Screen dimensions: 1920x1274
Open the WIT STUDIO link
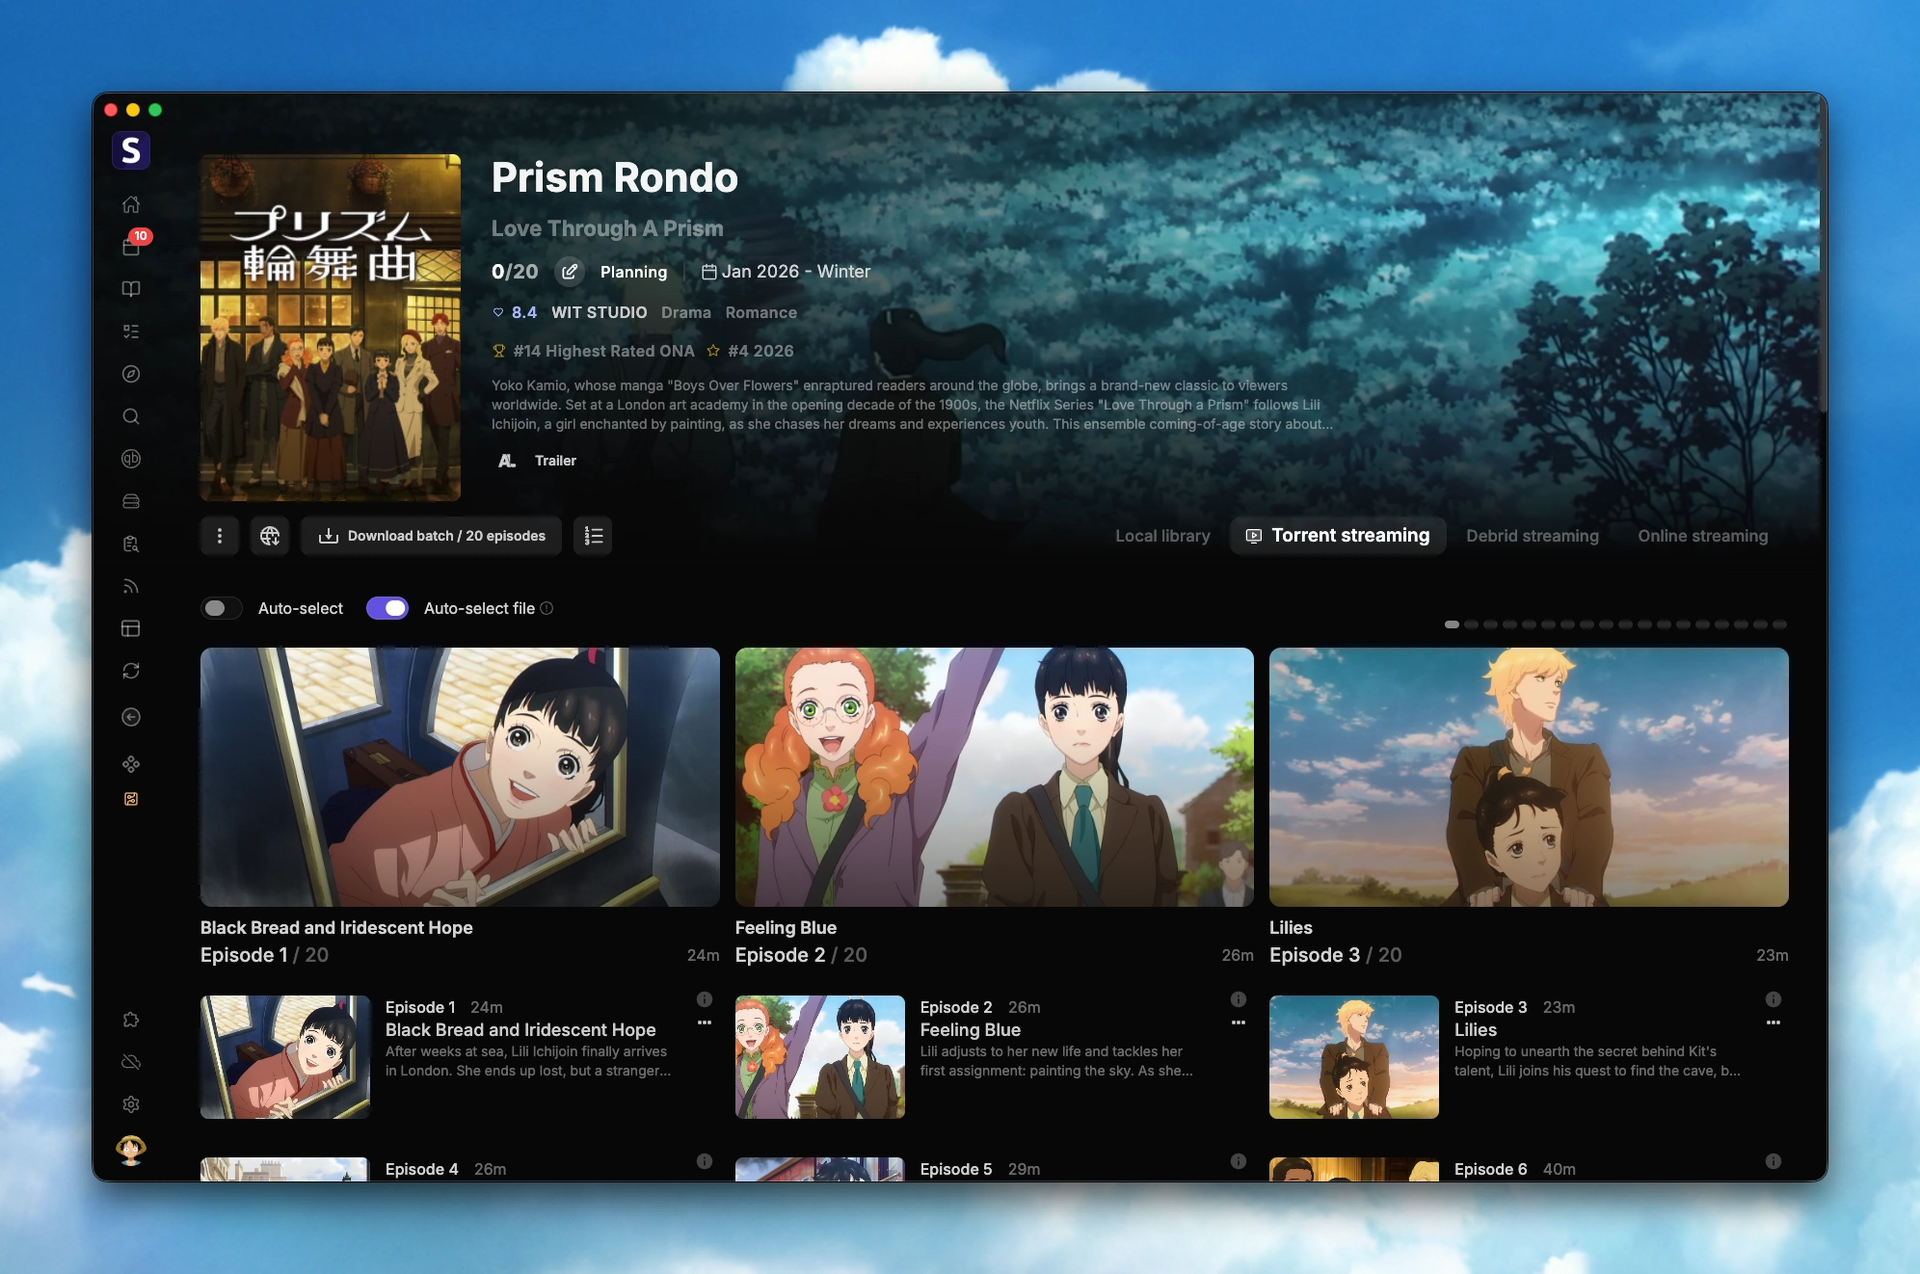(x=600, y=313)
